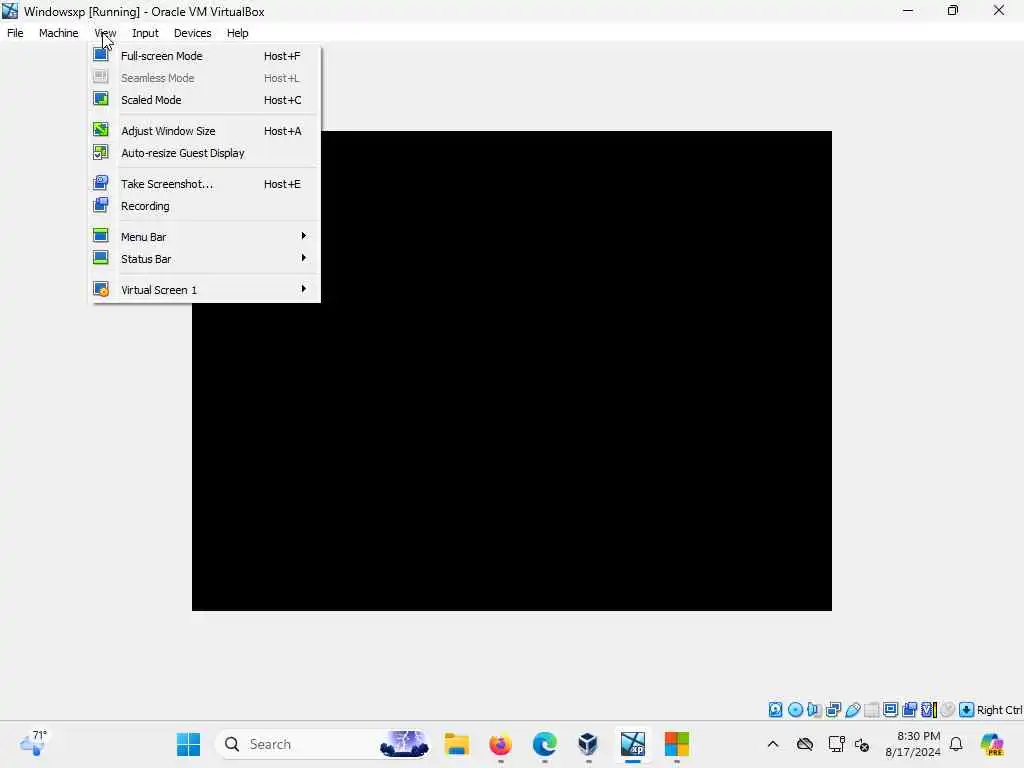This screenshot has width=1024, height=768.
Task: Open Microsoft Edge from taskbar
Action: tap(544, 744)
